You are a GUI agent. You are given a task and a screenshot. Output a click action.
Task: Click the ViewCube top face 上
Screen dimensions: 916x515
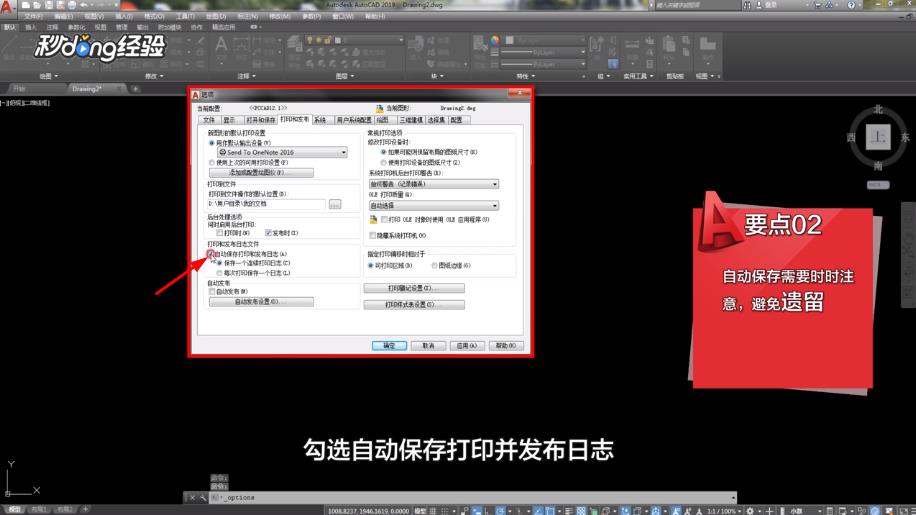(x=877, y=137)
